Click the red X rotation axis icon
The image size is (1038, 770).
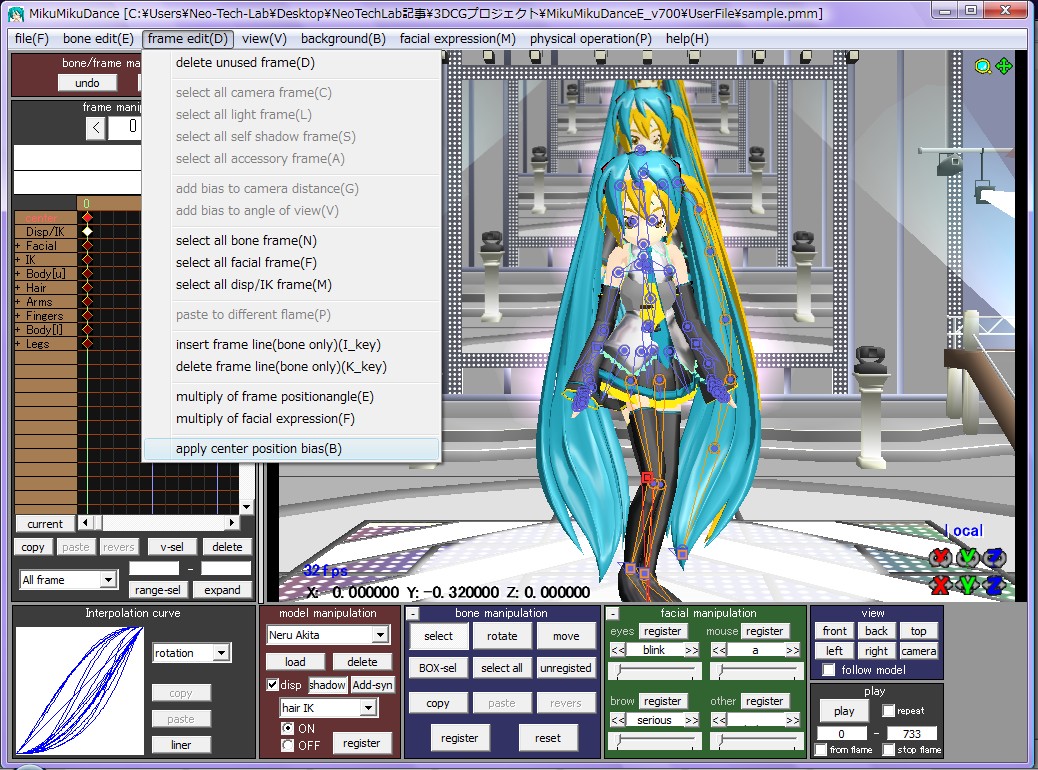941,558
